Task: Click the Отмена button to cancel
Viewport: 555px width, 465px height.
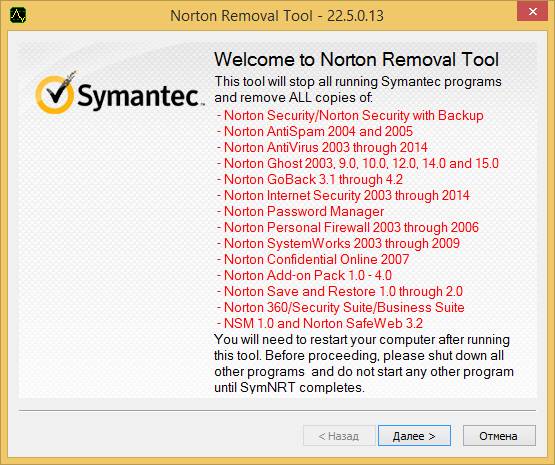Action: 499,436
